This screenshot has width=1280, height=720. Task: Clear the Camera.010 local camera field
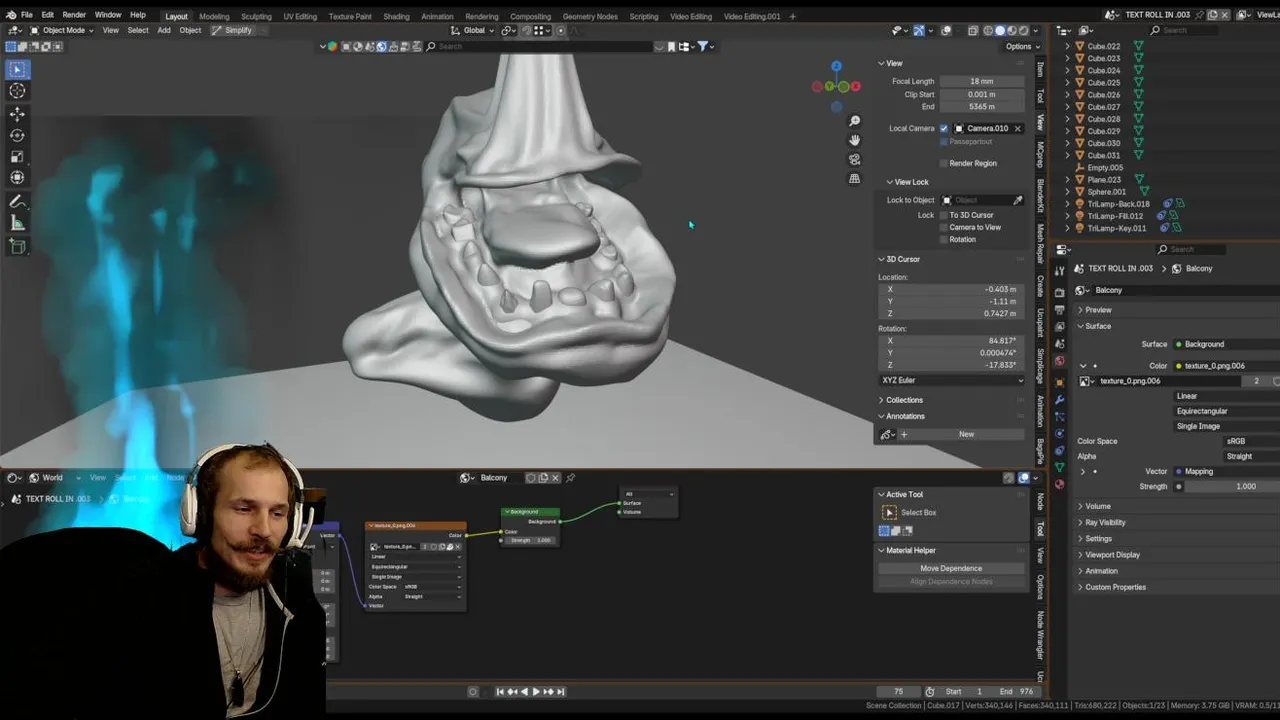click(x=1018, y=128)
